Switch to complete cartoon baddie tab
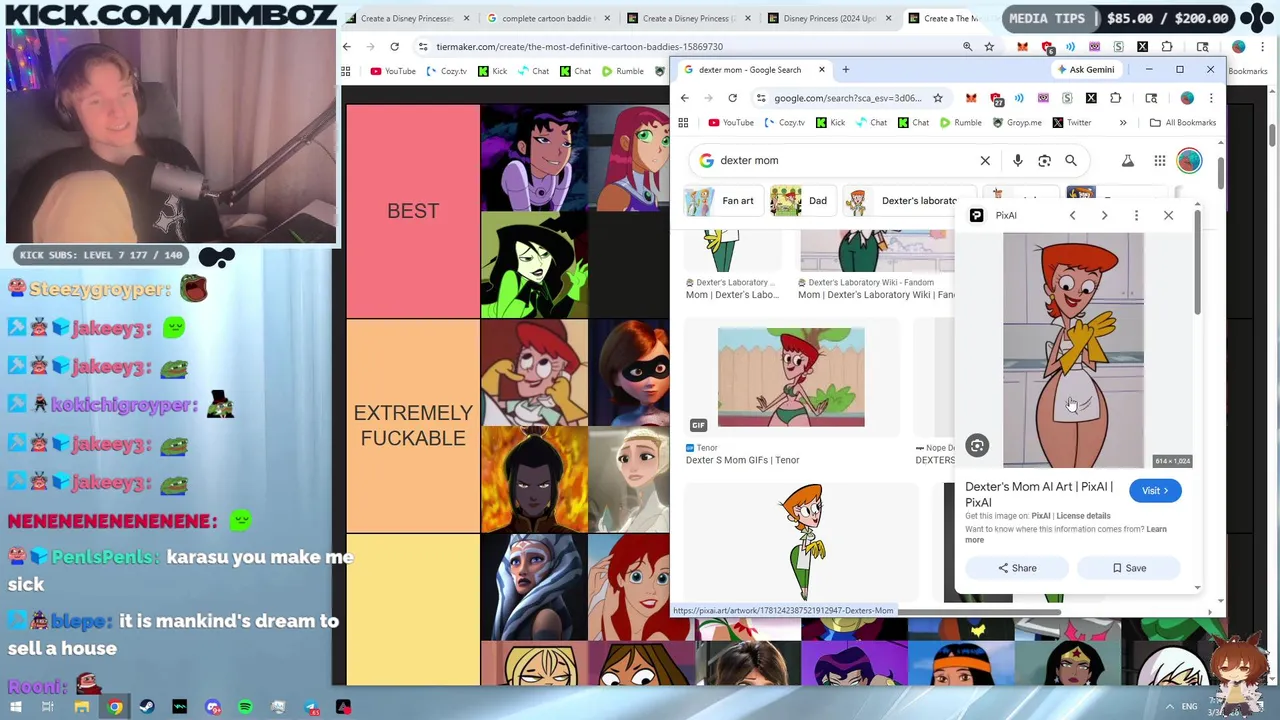This screenshot has width=1280, height=720. pyautogui.click(x=546, y=18)
